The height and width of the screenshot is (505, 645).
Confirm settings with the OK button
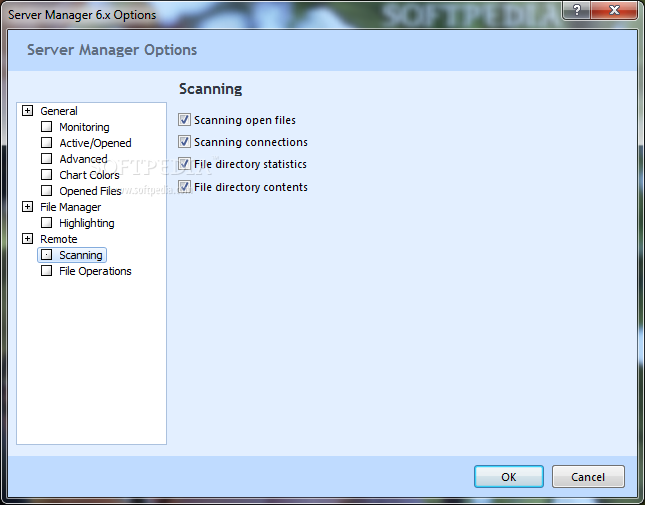point(509,477)
